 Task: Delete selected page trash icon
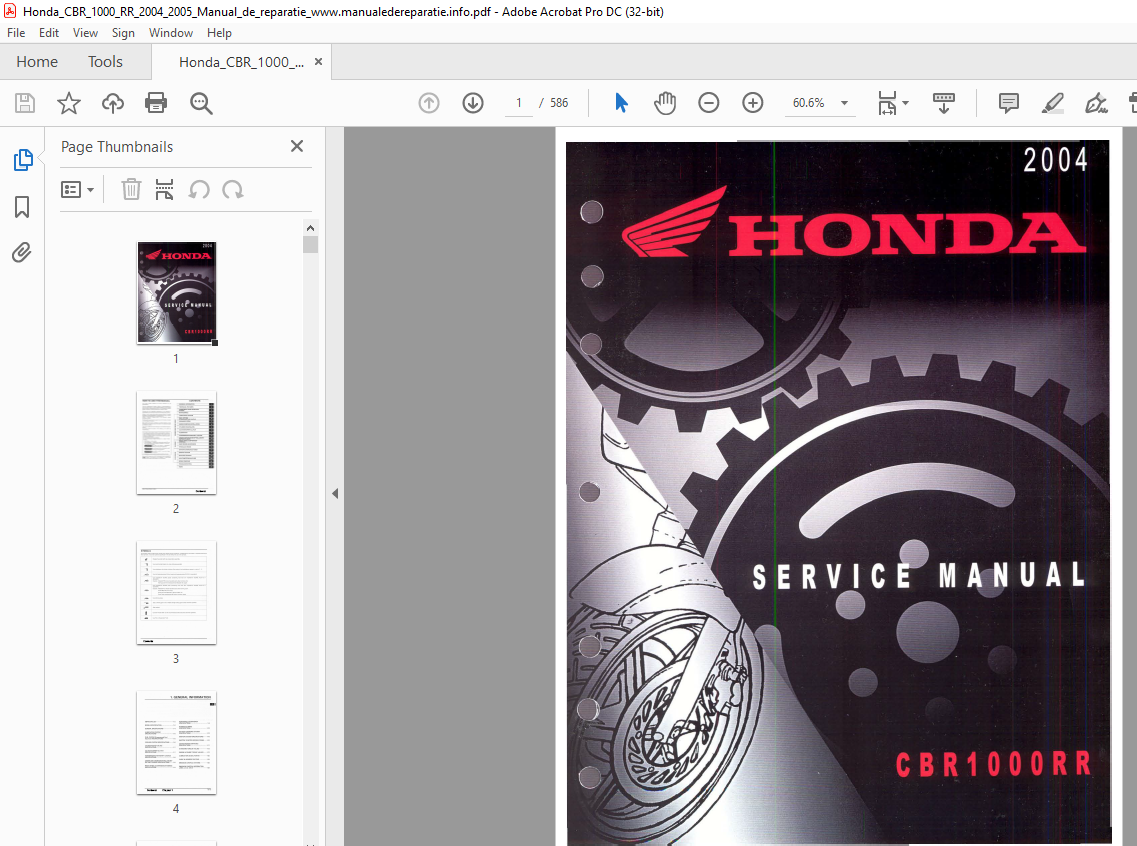point(131,190)
